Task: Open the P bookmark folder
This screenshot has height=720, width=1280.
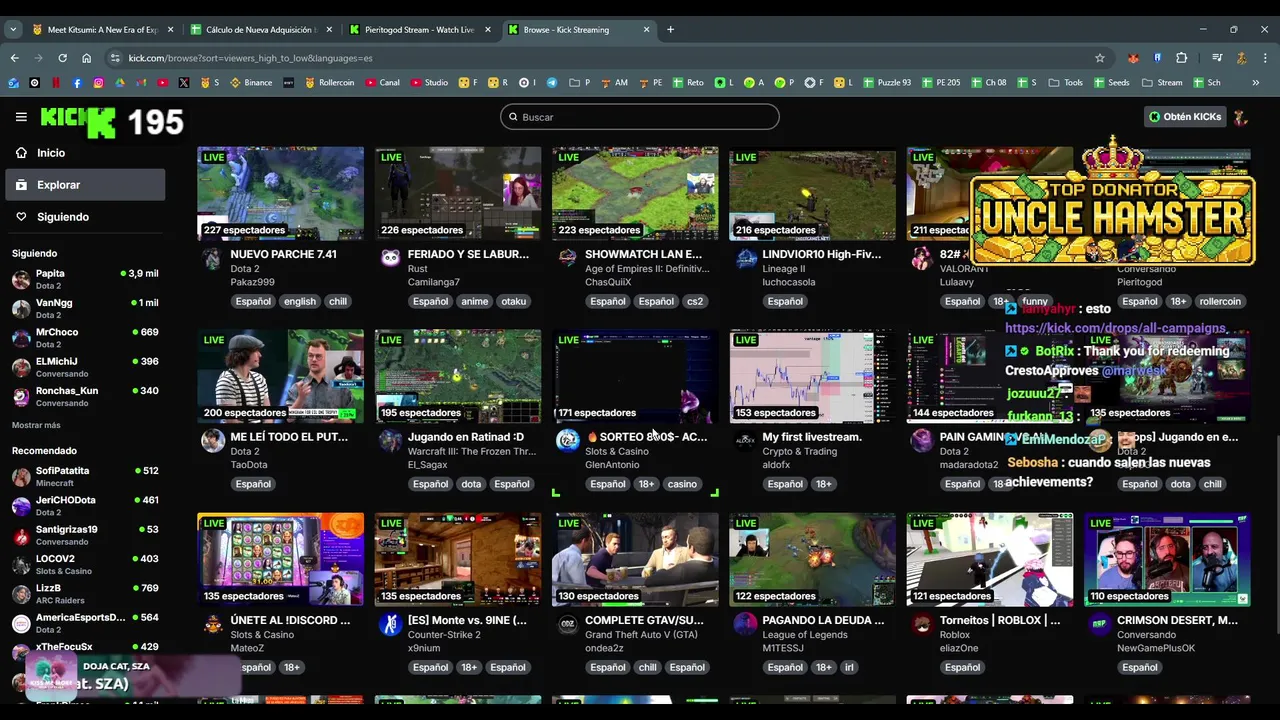Action: (580, 83)
